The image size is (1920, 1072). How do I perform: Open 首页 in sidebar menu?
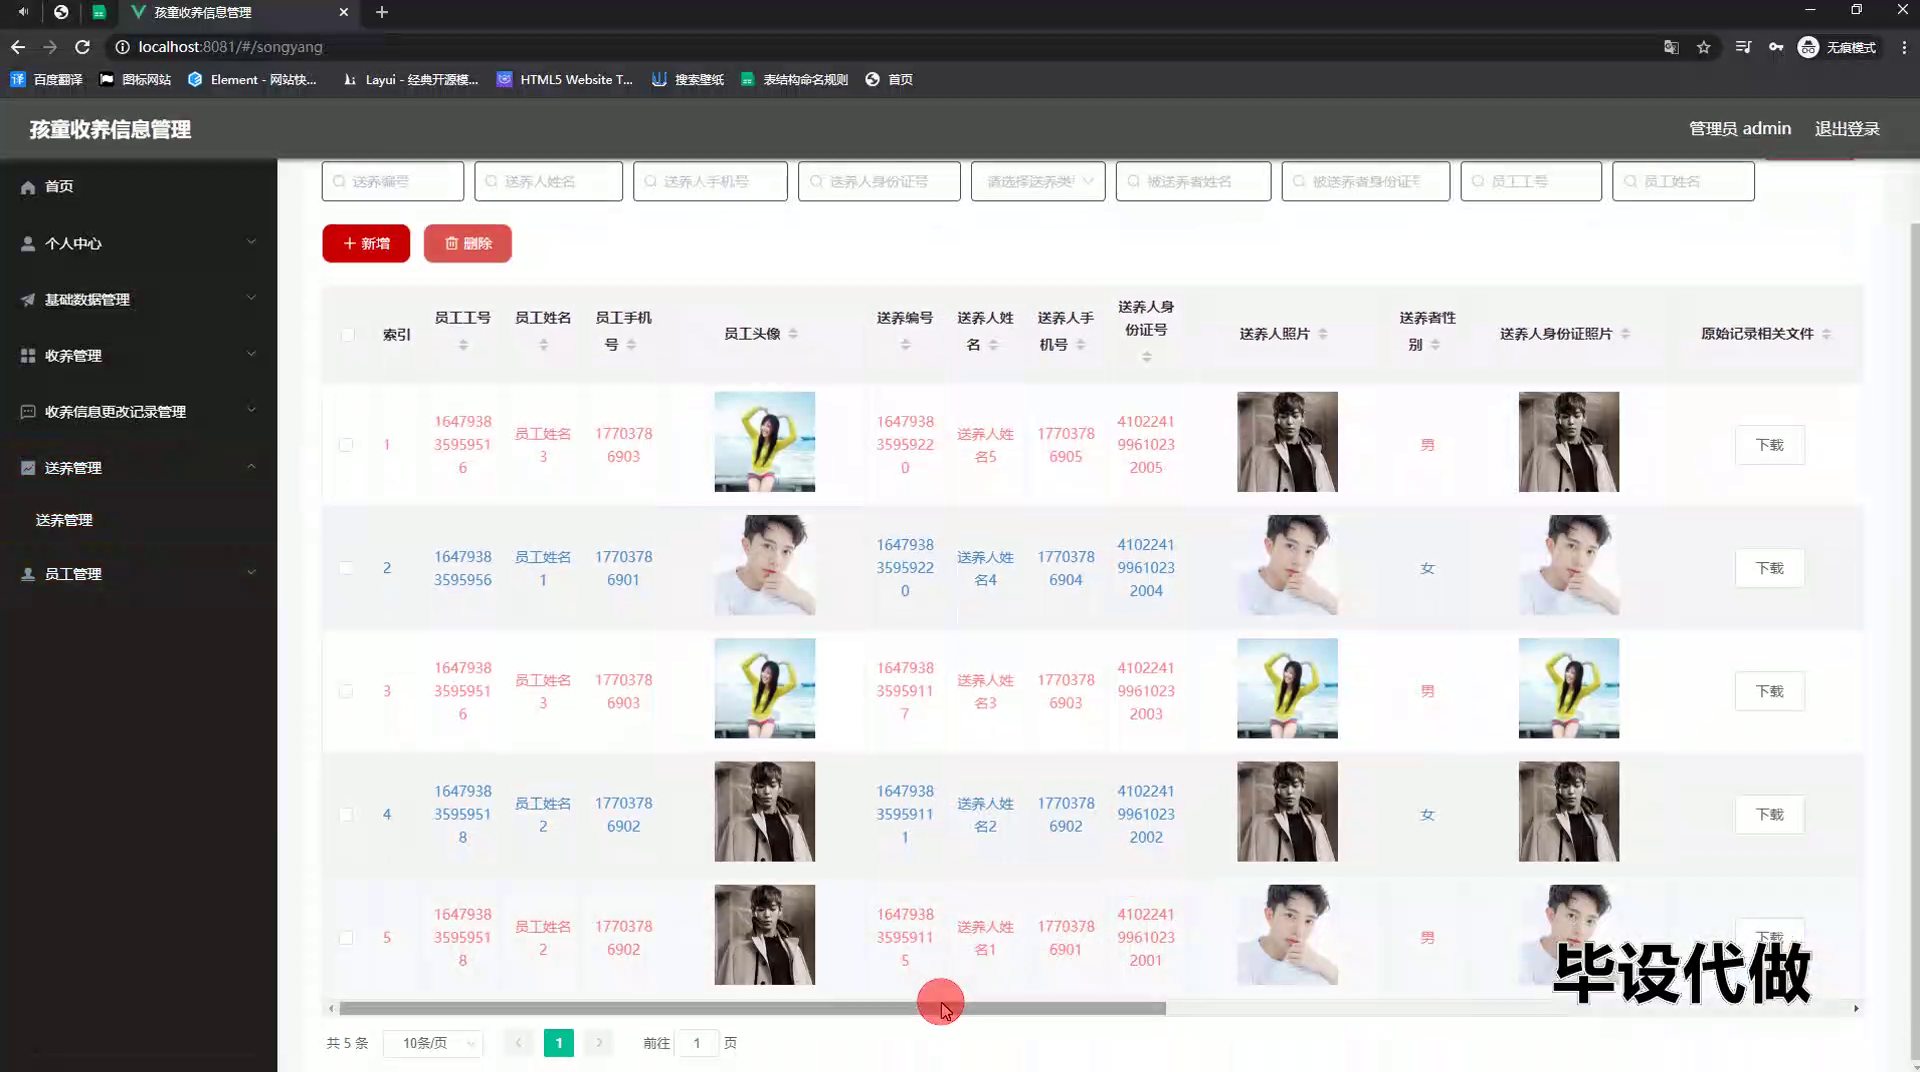click(x=138, y=187)
